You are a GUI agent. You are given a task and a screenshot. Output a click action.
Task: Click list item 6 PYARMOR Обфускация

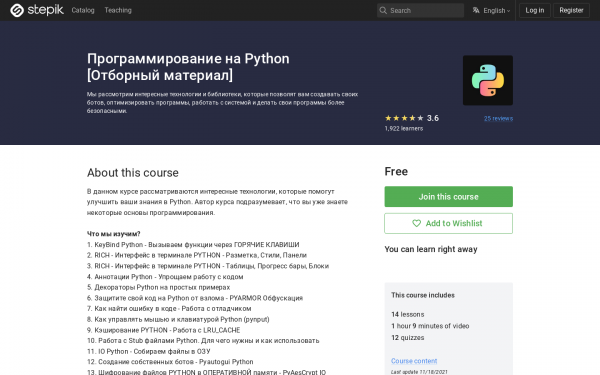(x=195, y=298)
